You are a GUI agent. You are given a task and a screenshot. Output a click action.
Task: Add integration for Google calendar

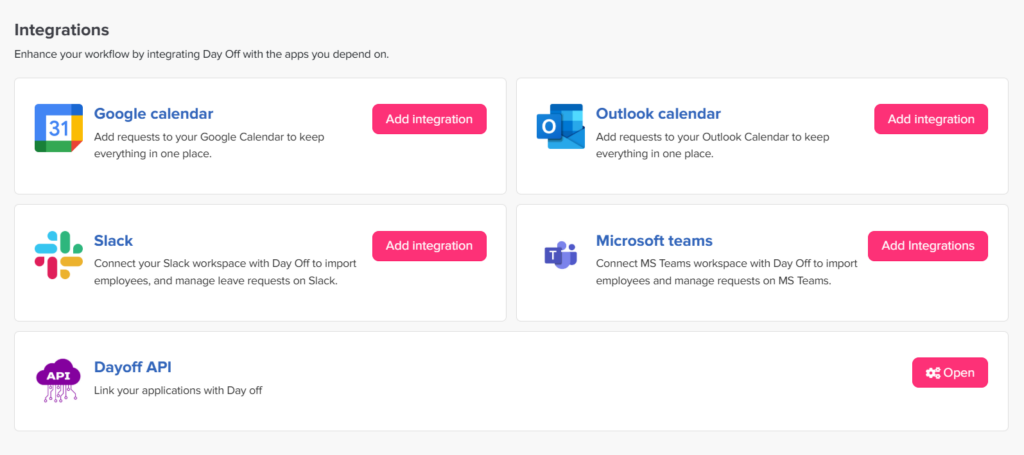[429, 119]
